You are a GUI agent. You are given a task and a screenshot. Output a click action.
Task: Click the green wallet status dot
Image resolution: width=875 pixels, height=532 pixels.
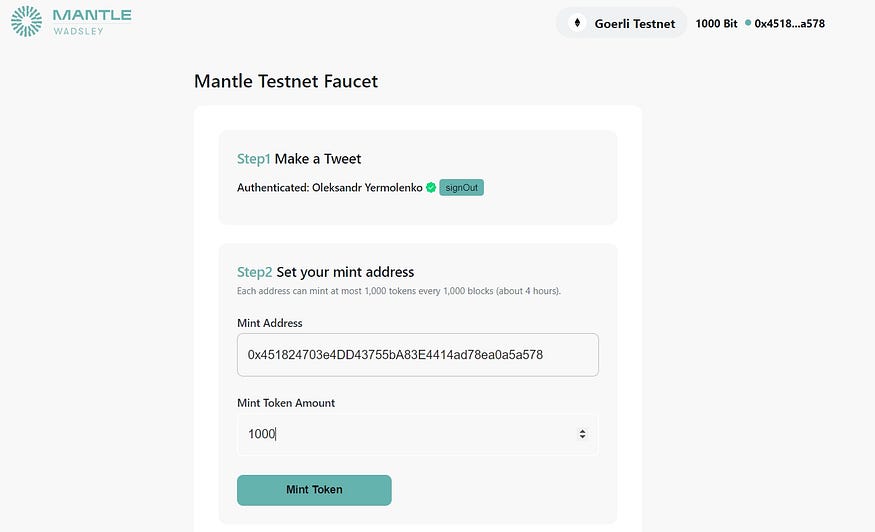[x=748, y=22]
